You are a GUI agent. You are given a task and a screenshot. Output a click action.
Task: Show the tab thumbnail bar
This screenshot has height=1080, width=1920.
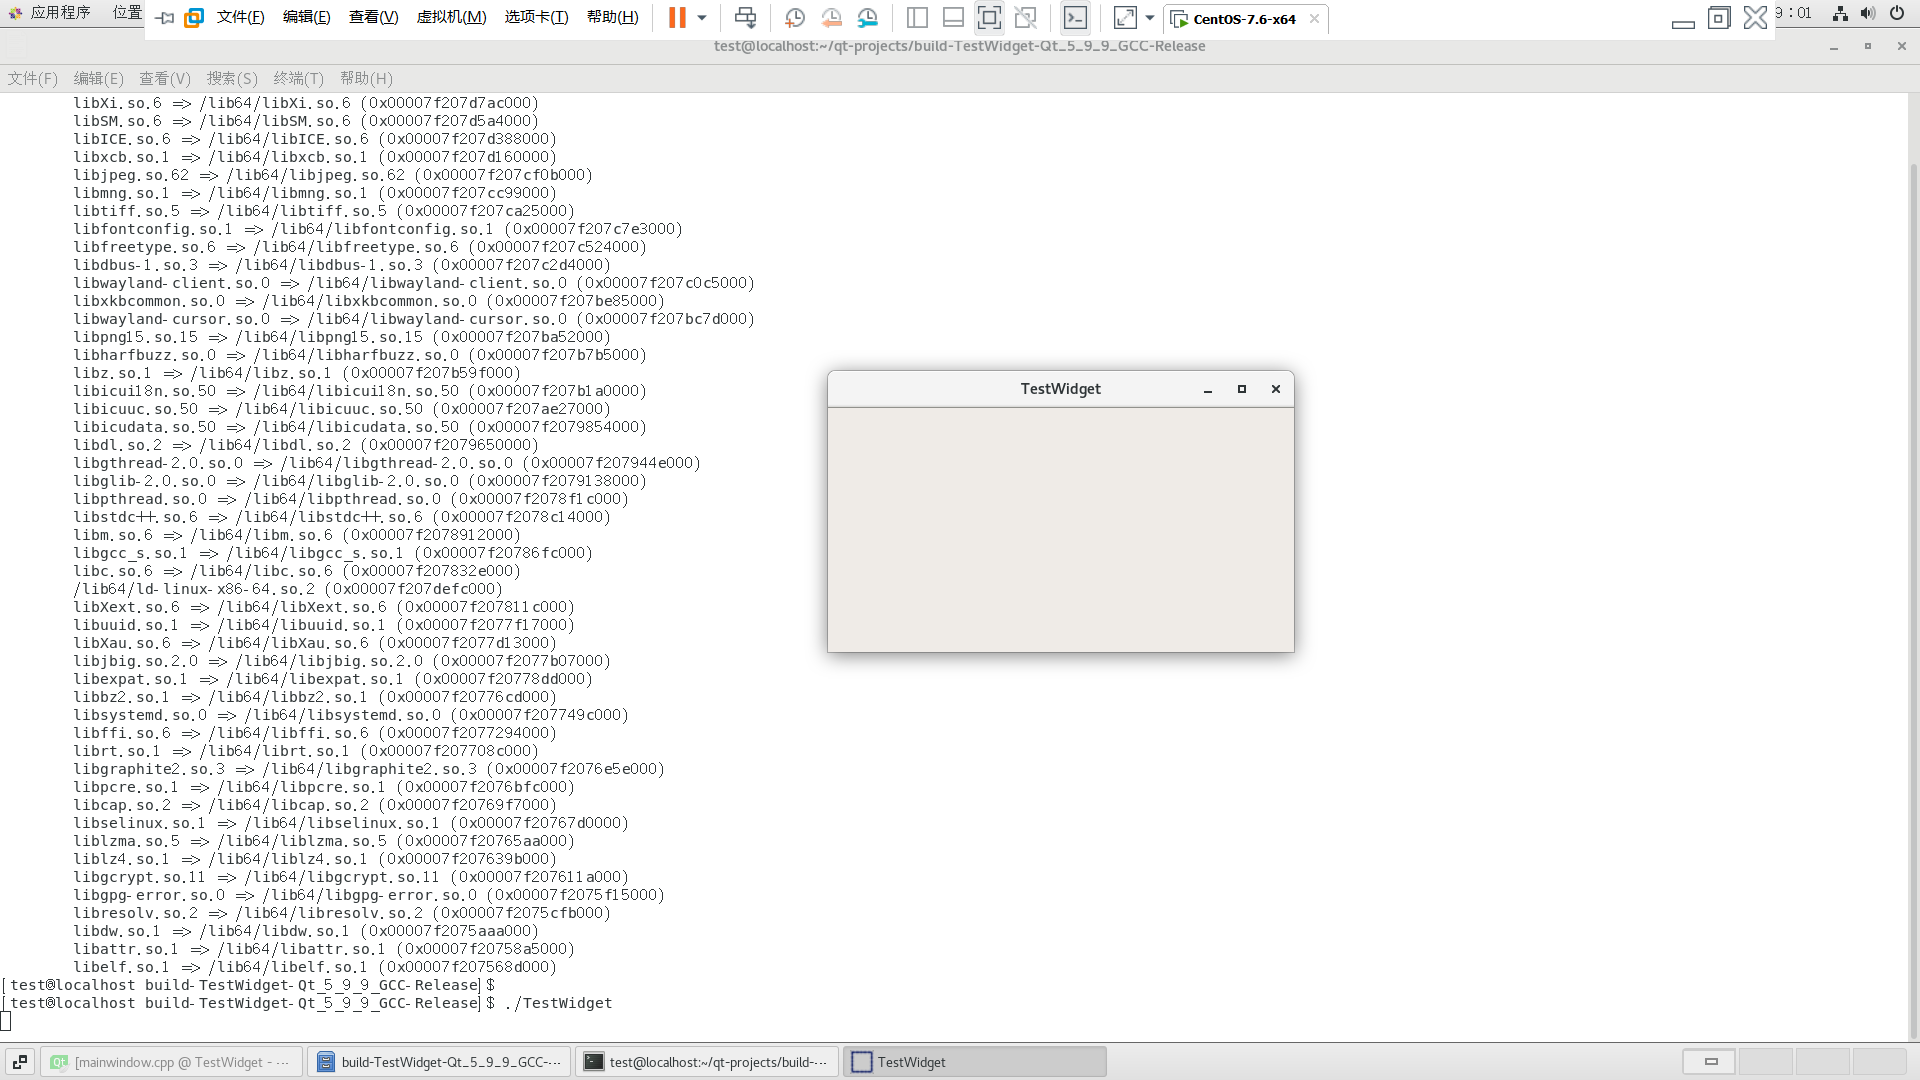(x=952, y=17)
